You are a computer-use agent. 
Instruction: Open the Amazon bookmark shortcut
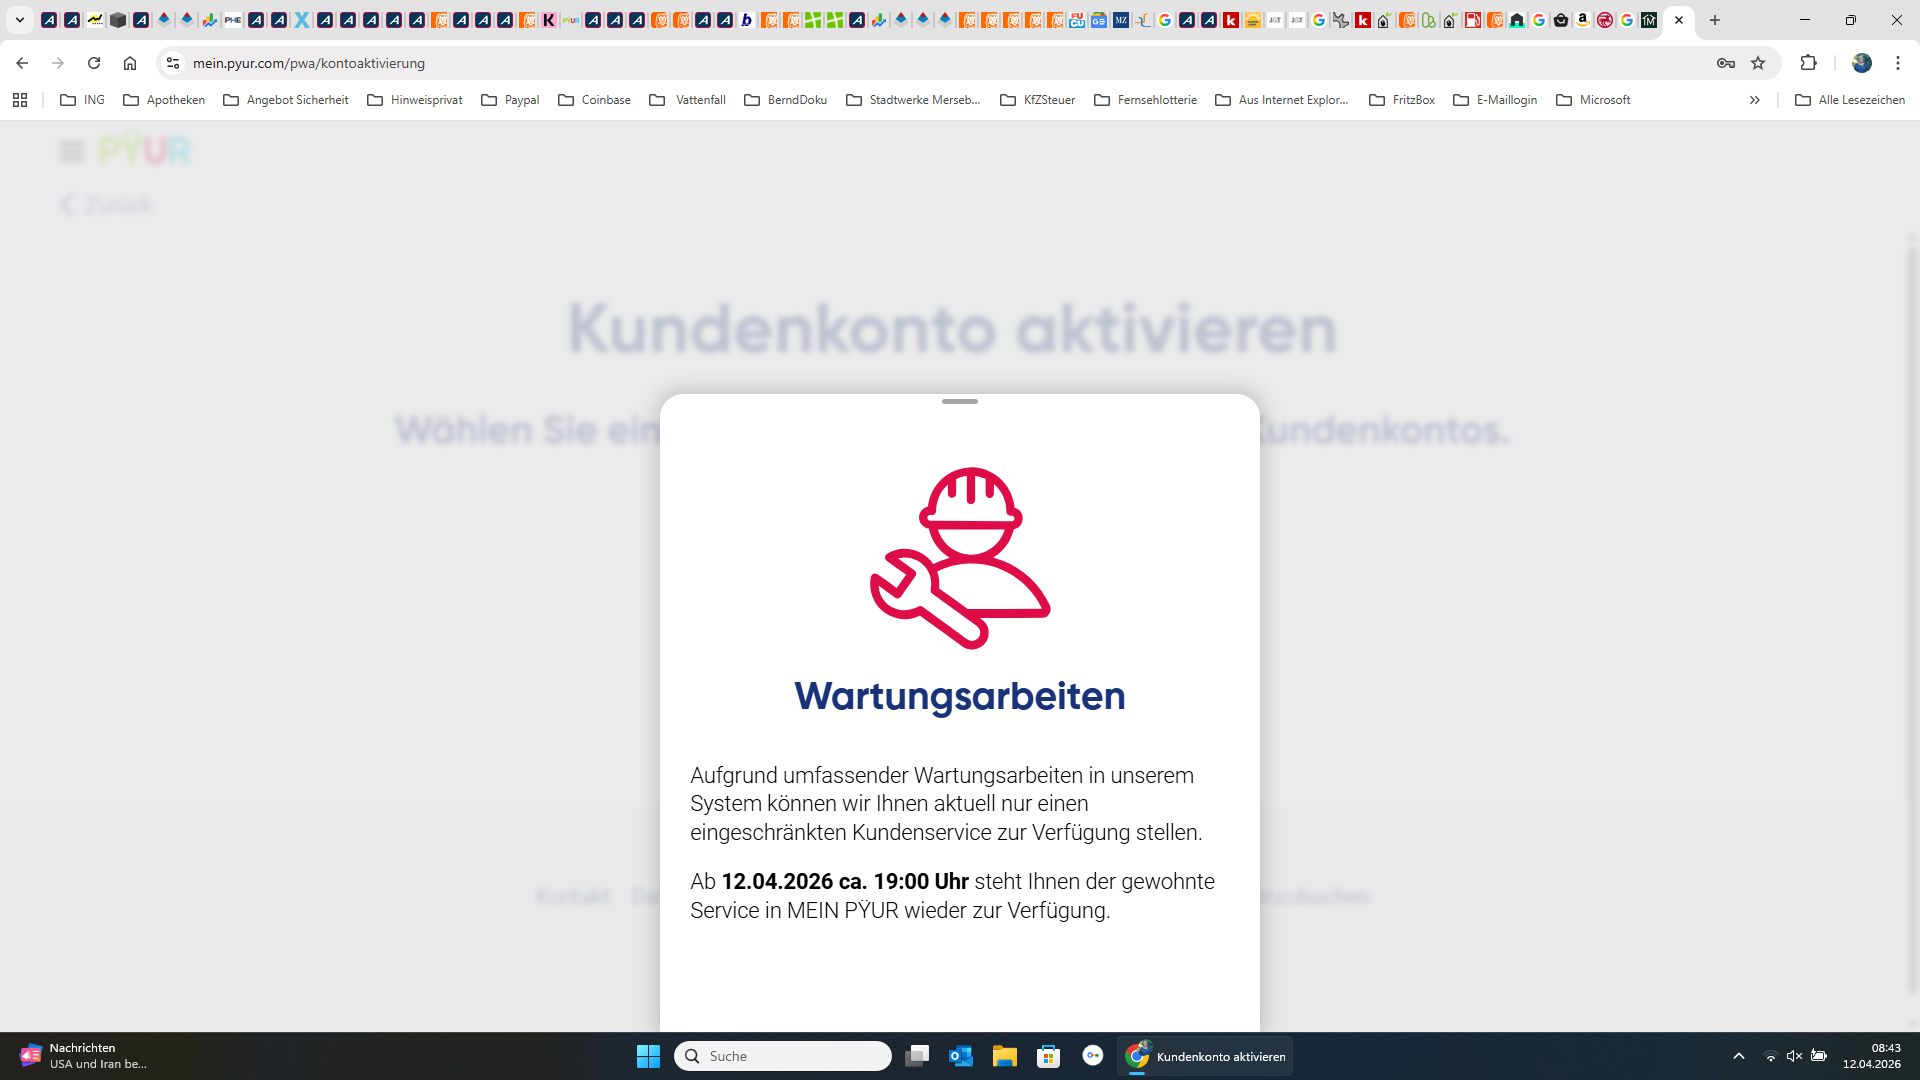[x=1583, y=19]
